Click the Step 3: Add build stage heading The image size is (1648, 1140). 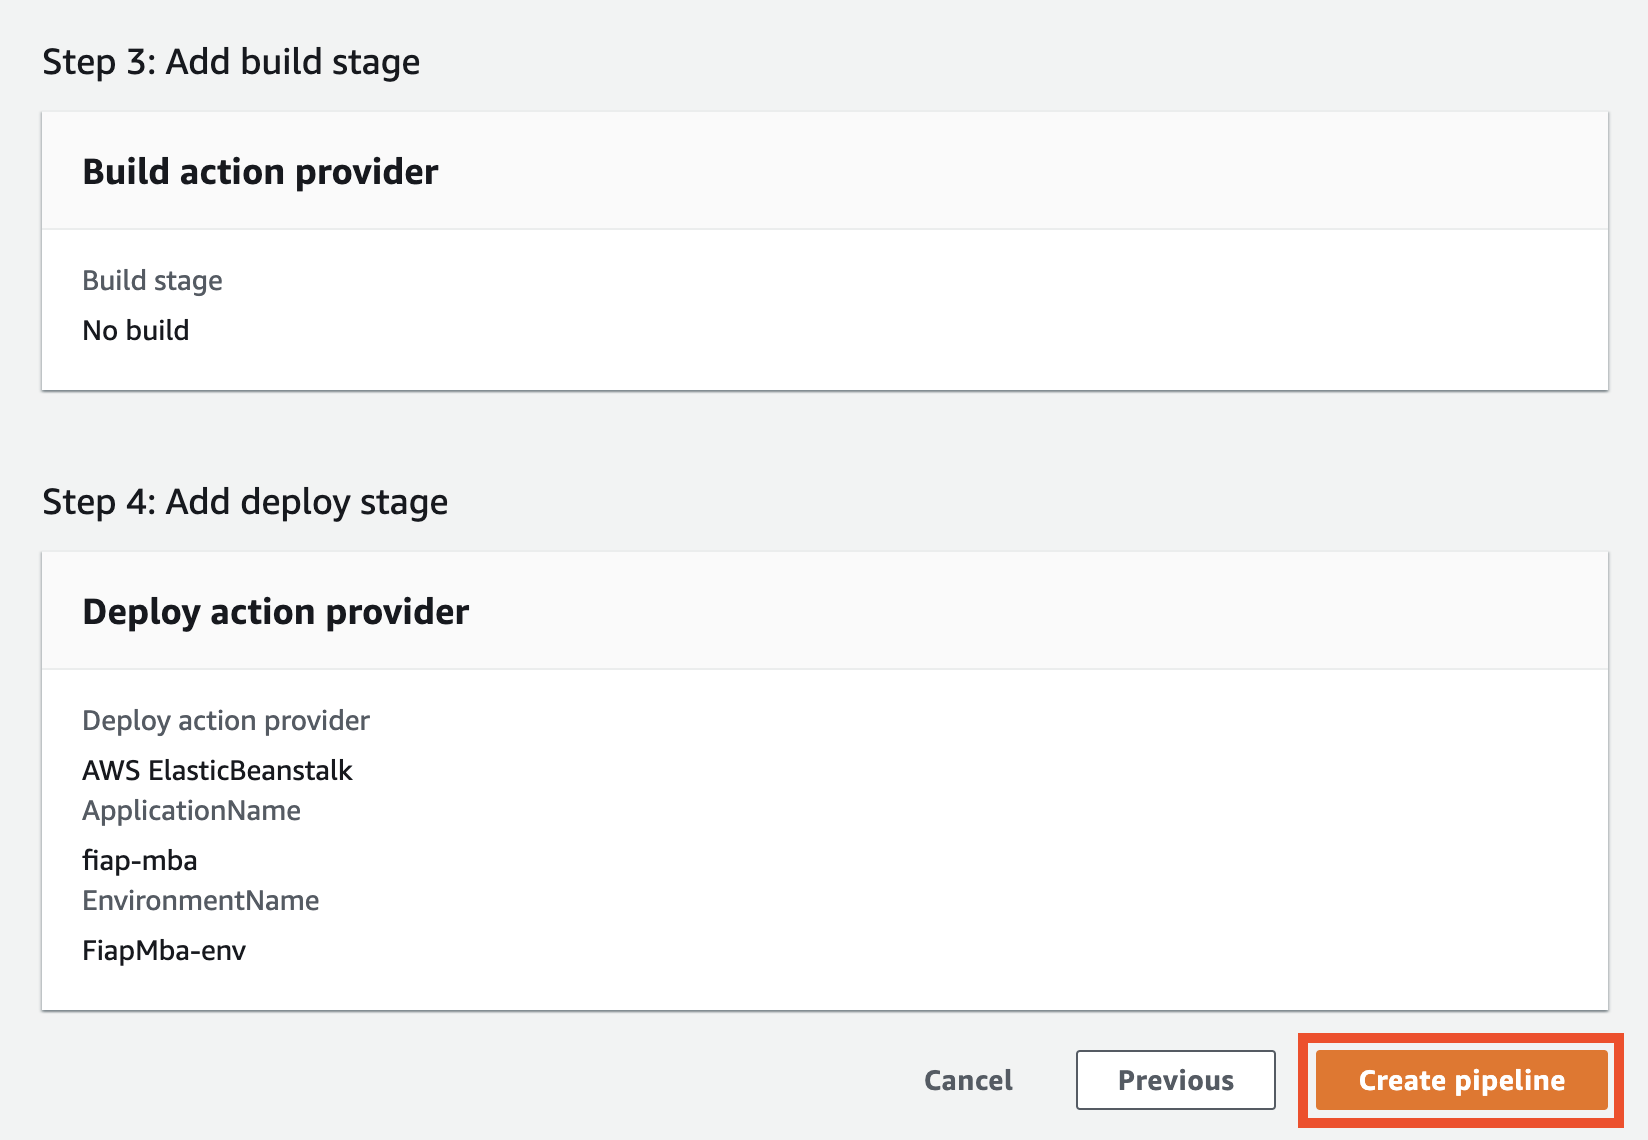[231, 62]
